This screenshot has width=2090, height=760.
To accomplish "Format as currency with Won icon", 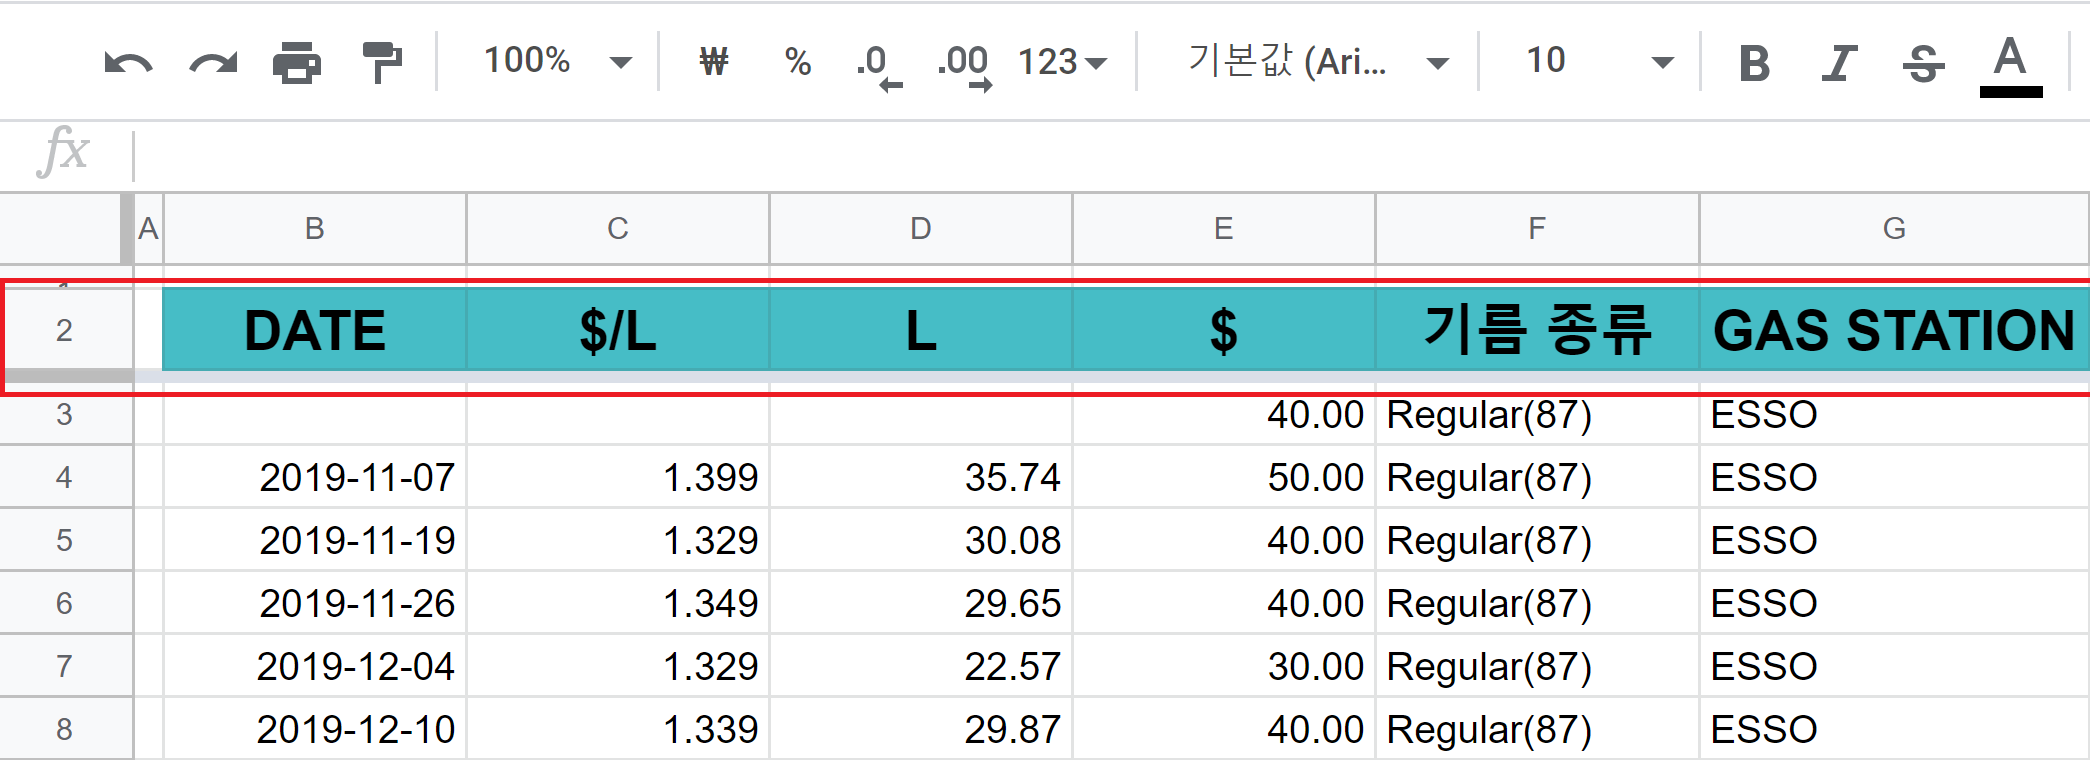I will (714, 62).
